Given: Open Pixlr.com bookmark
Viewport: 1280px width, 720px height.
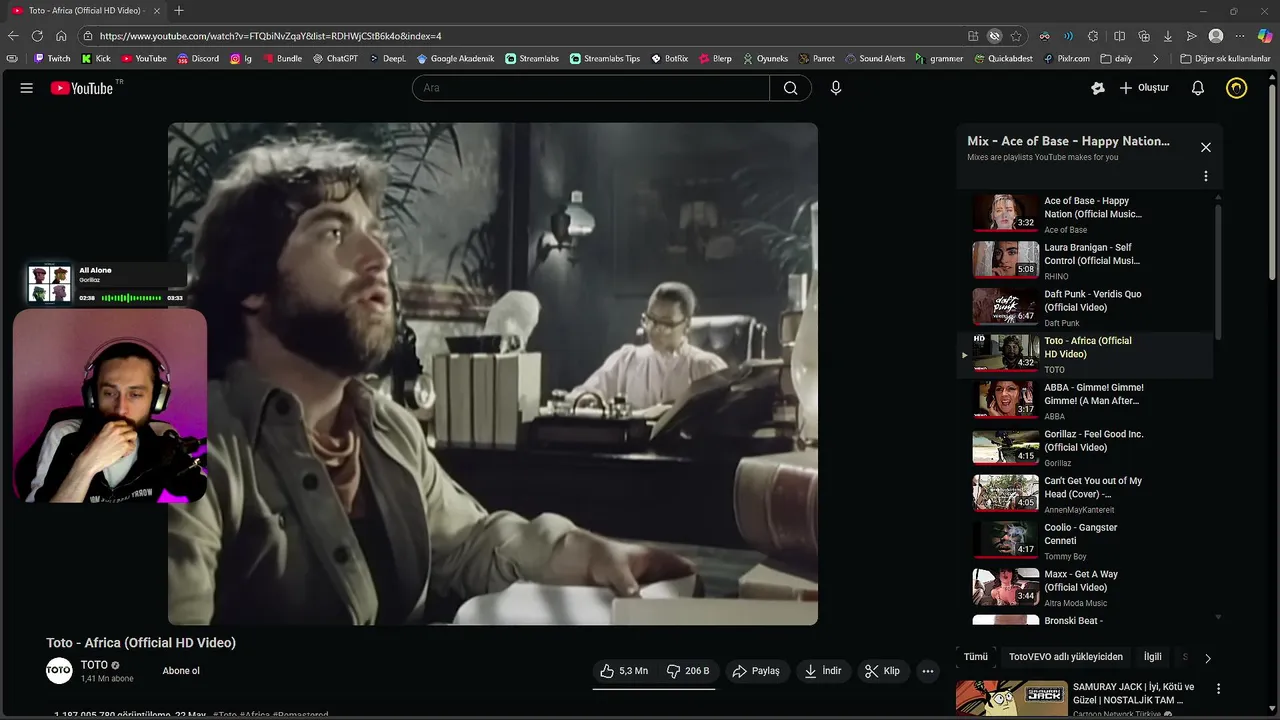Looking at the screenshot, I should (x=1066, y=59).
